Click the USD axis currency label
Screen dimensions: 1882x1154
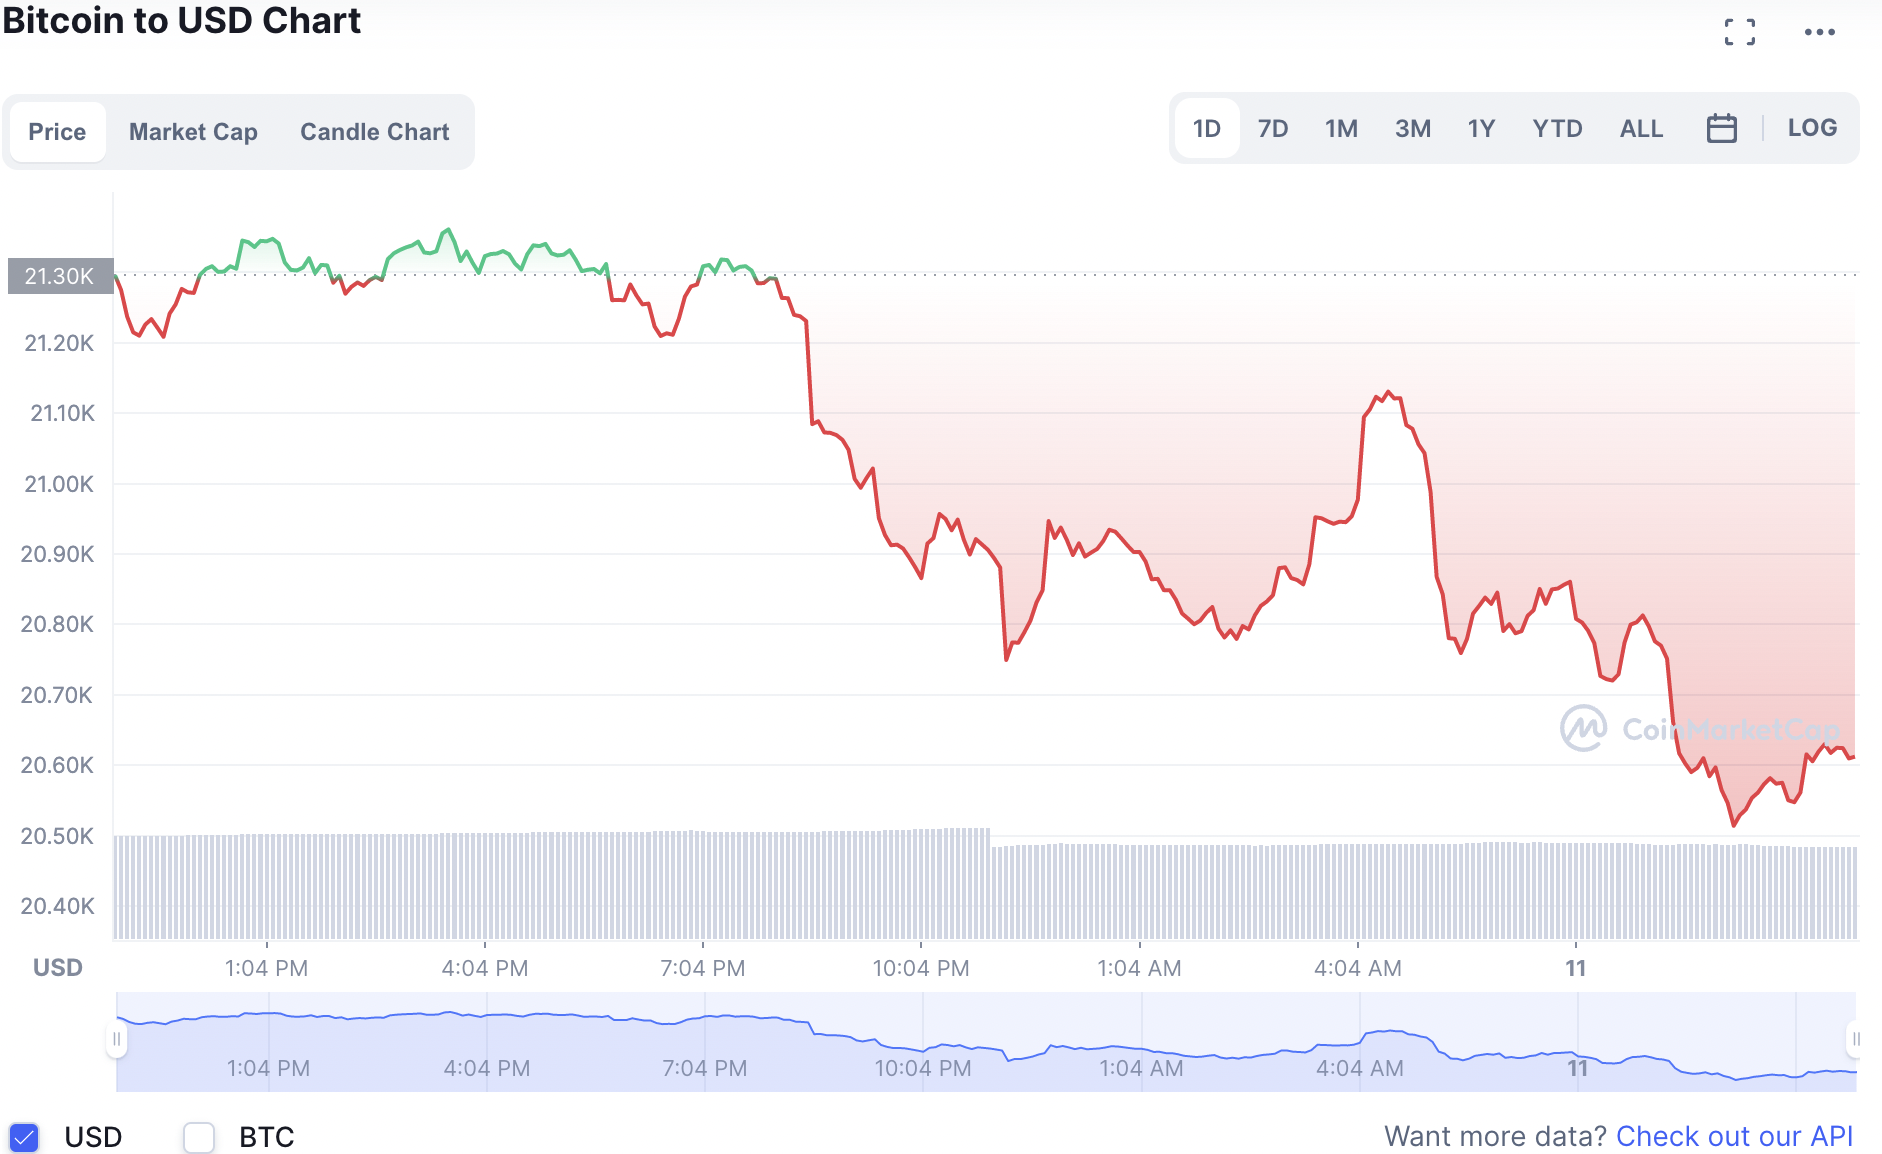click(x=58, y=968)
